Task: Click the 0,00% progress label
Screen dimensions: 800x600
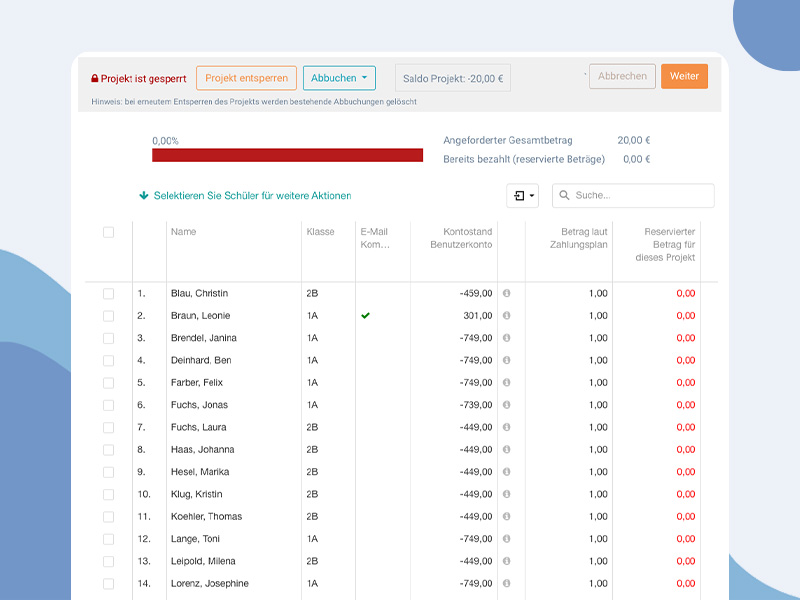Action: pyautogui.click(x=165, y=141)
